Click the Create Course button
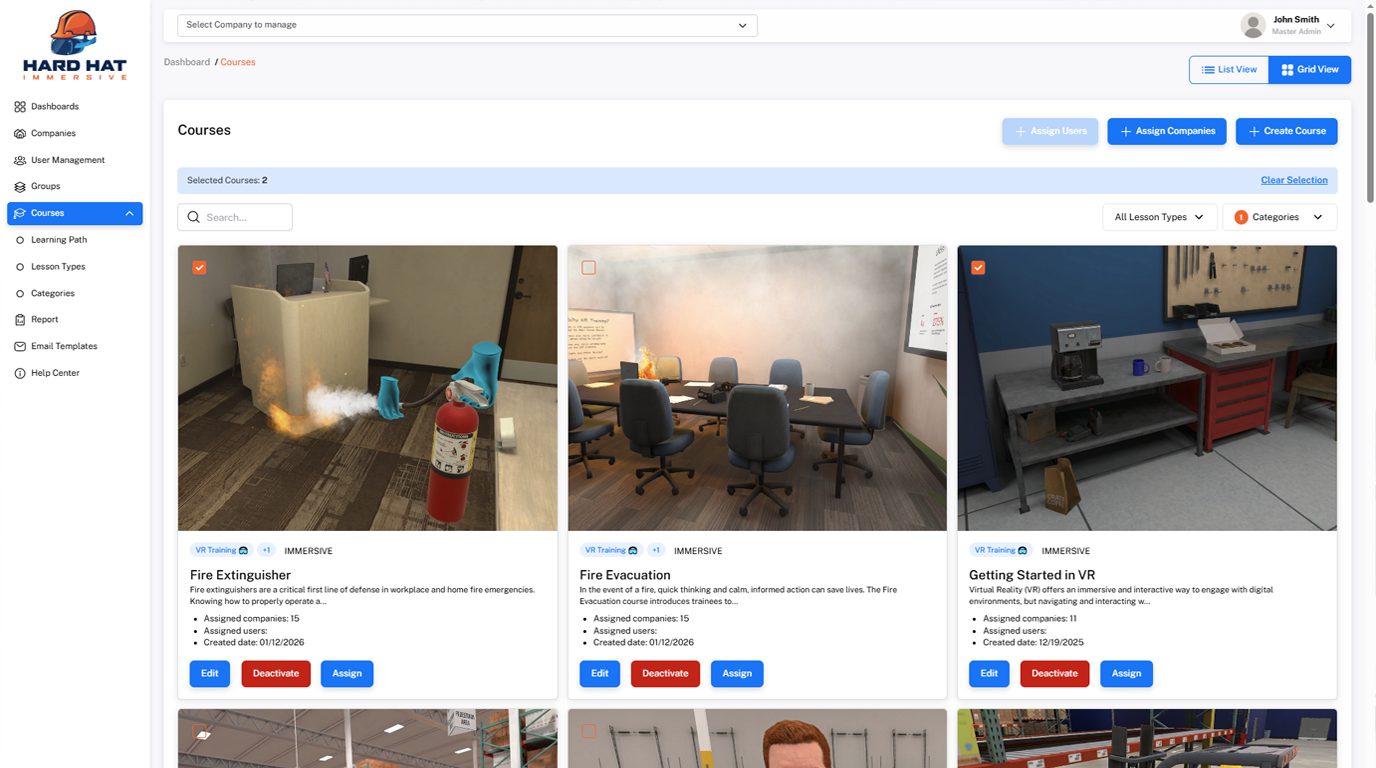 (x=1286, y=131)
